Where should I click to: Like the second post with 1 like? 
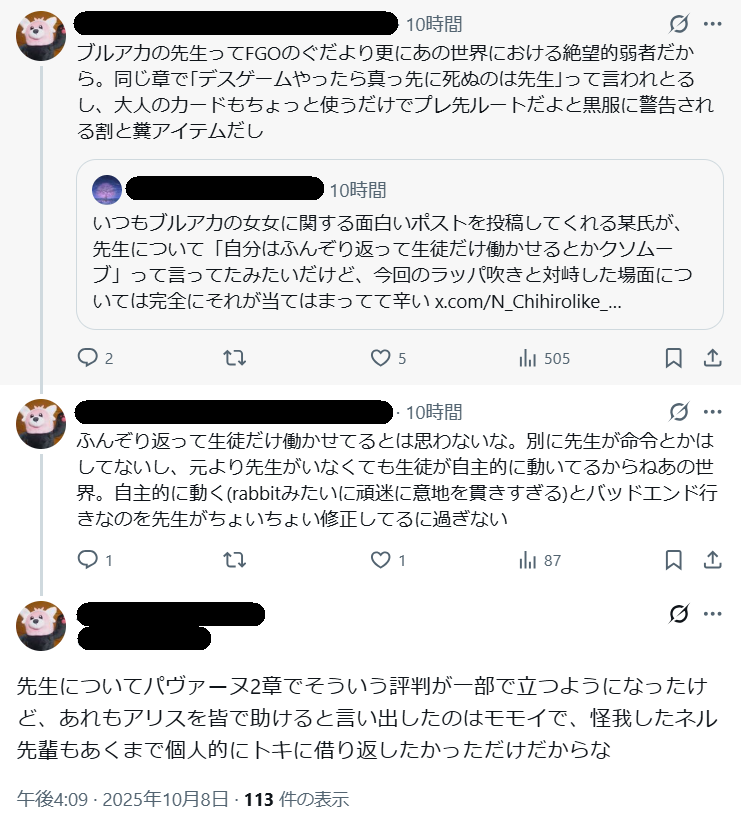[380, 560]
